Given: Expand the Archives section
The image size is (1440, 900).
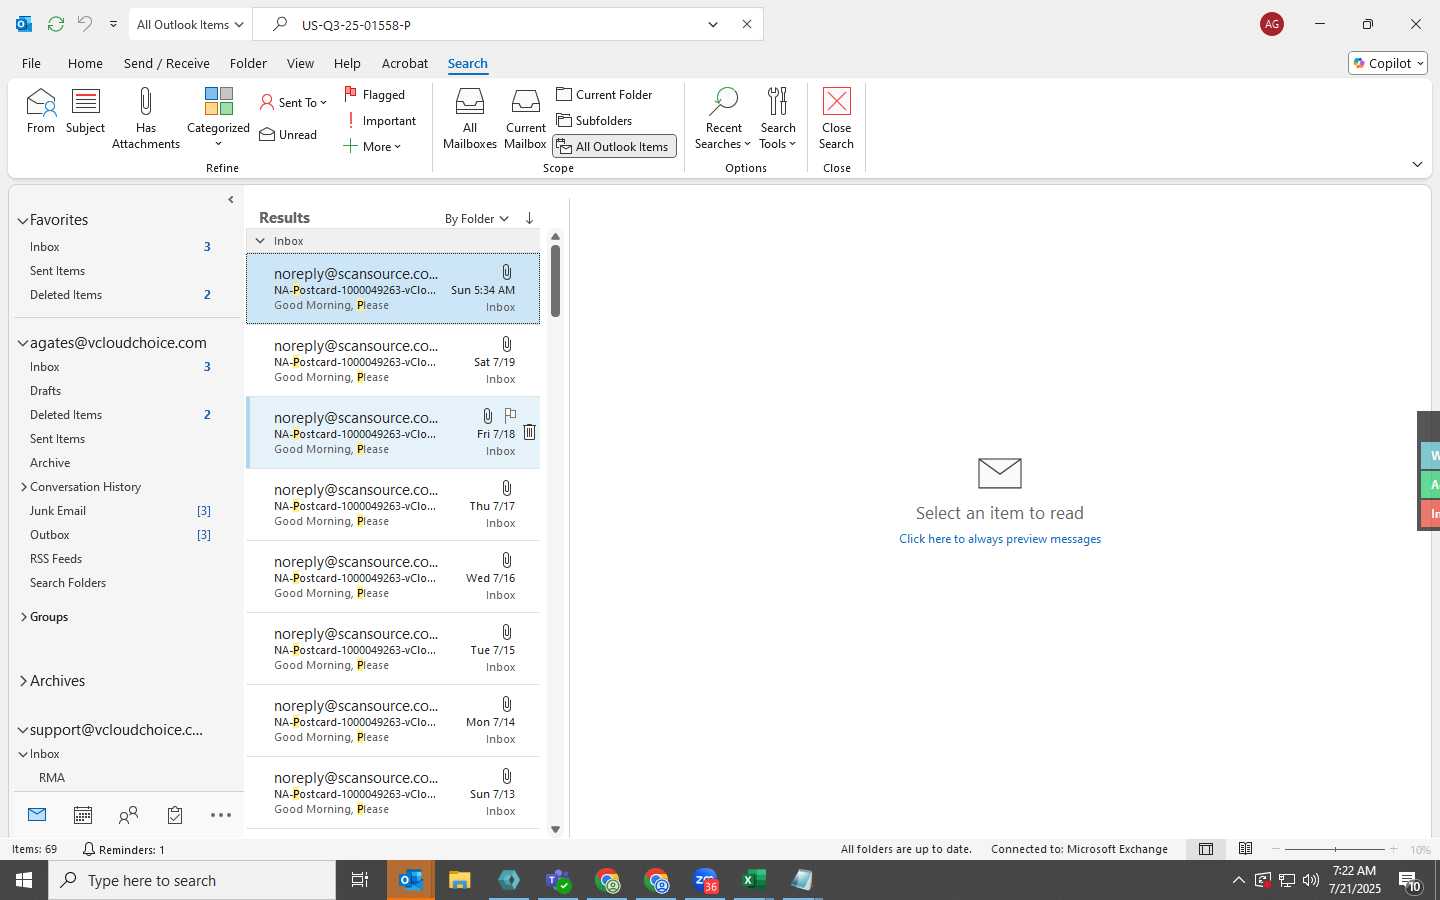Looking at the screenshot, I should pyautogui.click(x=23, y=681).
